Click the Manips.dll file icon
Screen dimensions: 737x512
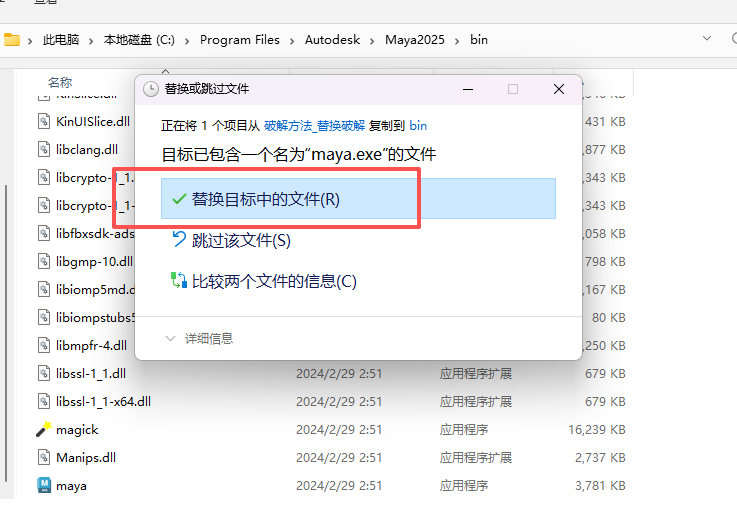tap(44, 457)
